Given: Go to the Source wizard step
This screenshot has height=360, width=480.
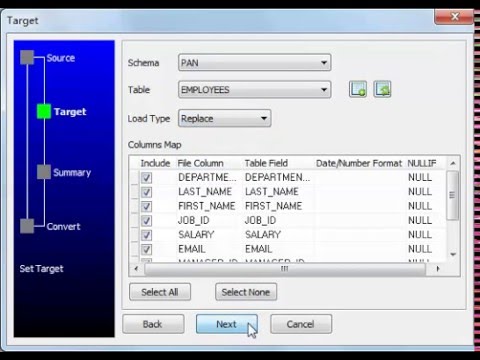Looking at the screenshot, I should (x=61, y=58).
